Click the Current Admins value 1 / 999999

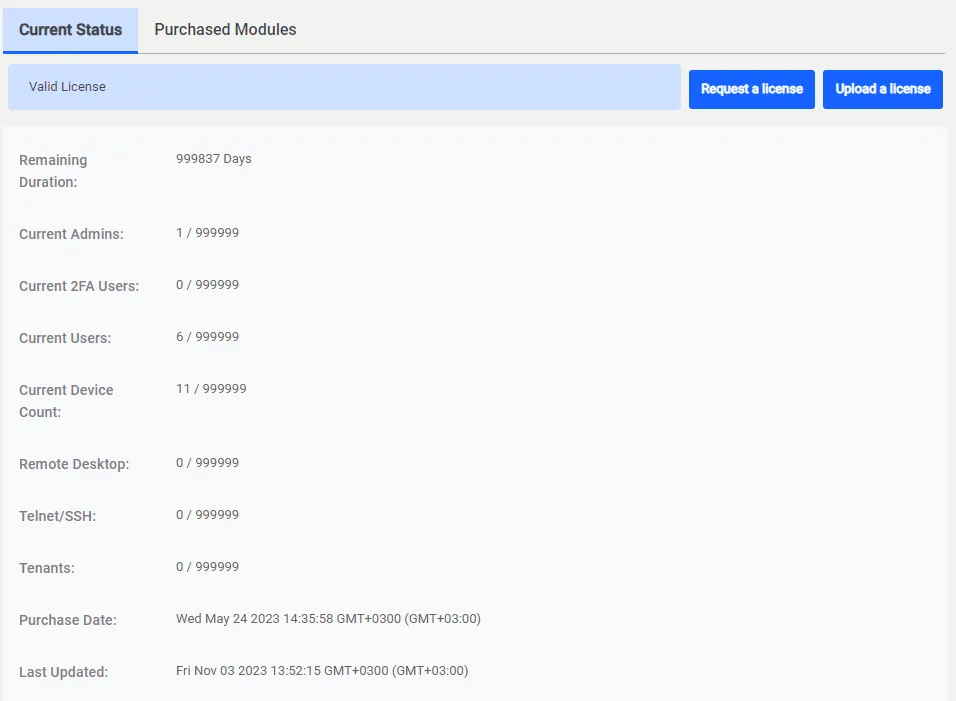tap(207, 233)
